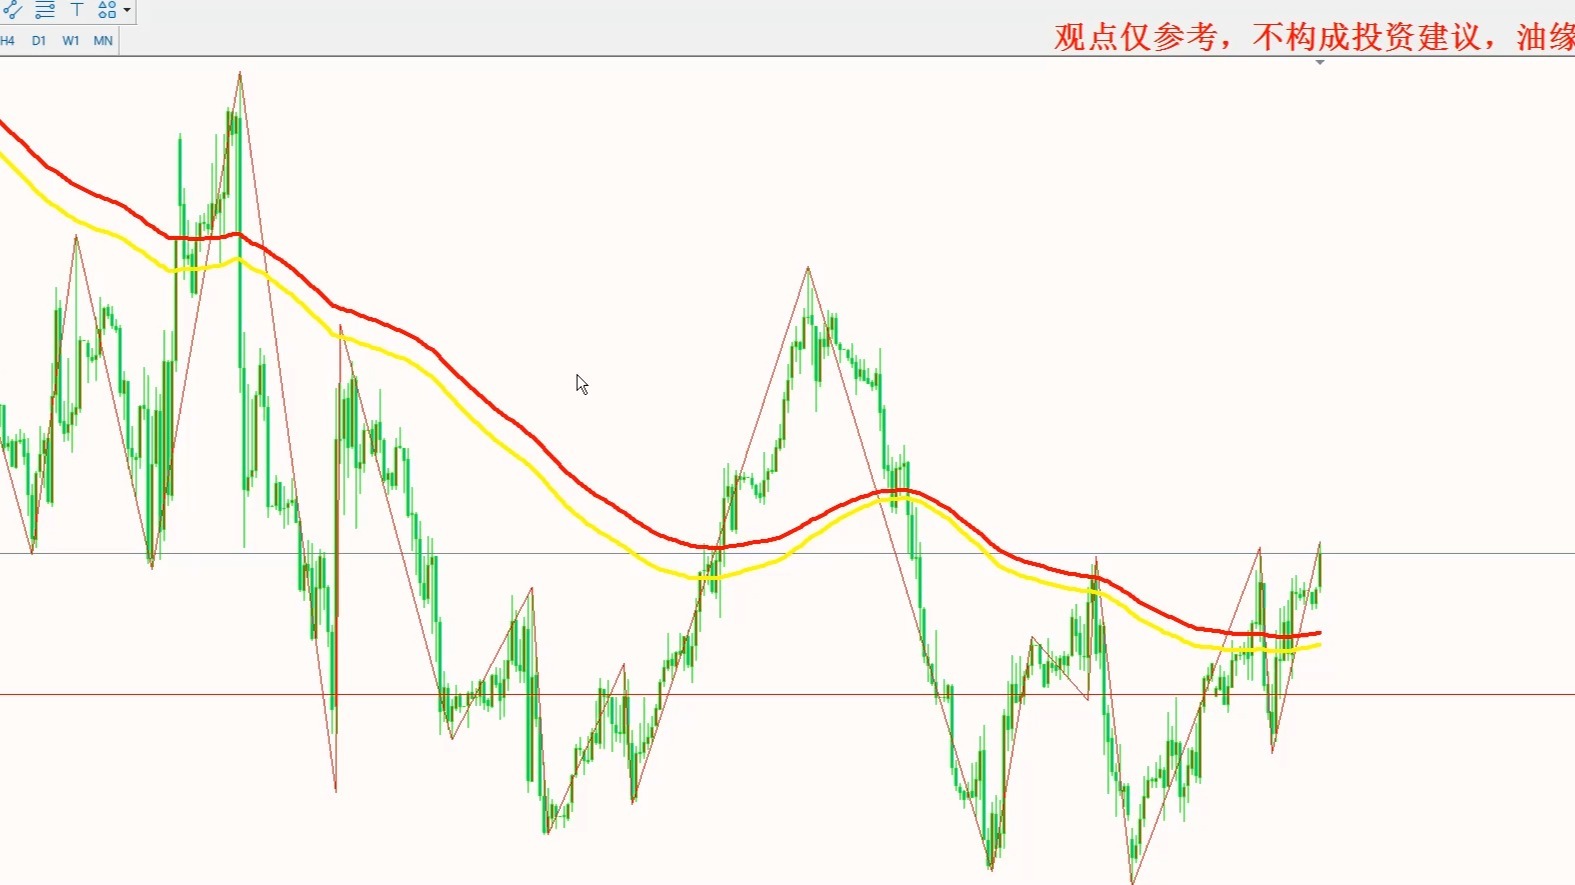This screenshot has height=885, width=1575.
Task: Click the red Chinese disclaimer text
Action: pos(1312,37)
